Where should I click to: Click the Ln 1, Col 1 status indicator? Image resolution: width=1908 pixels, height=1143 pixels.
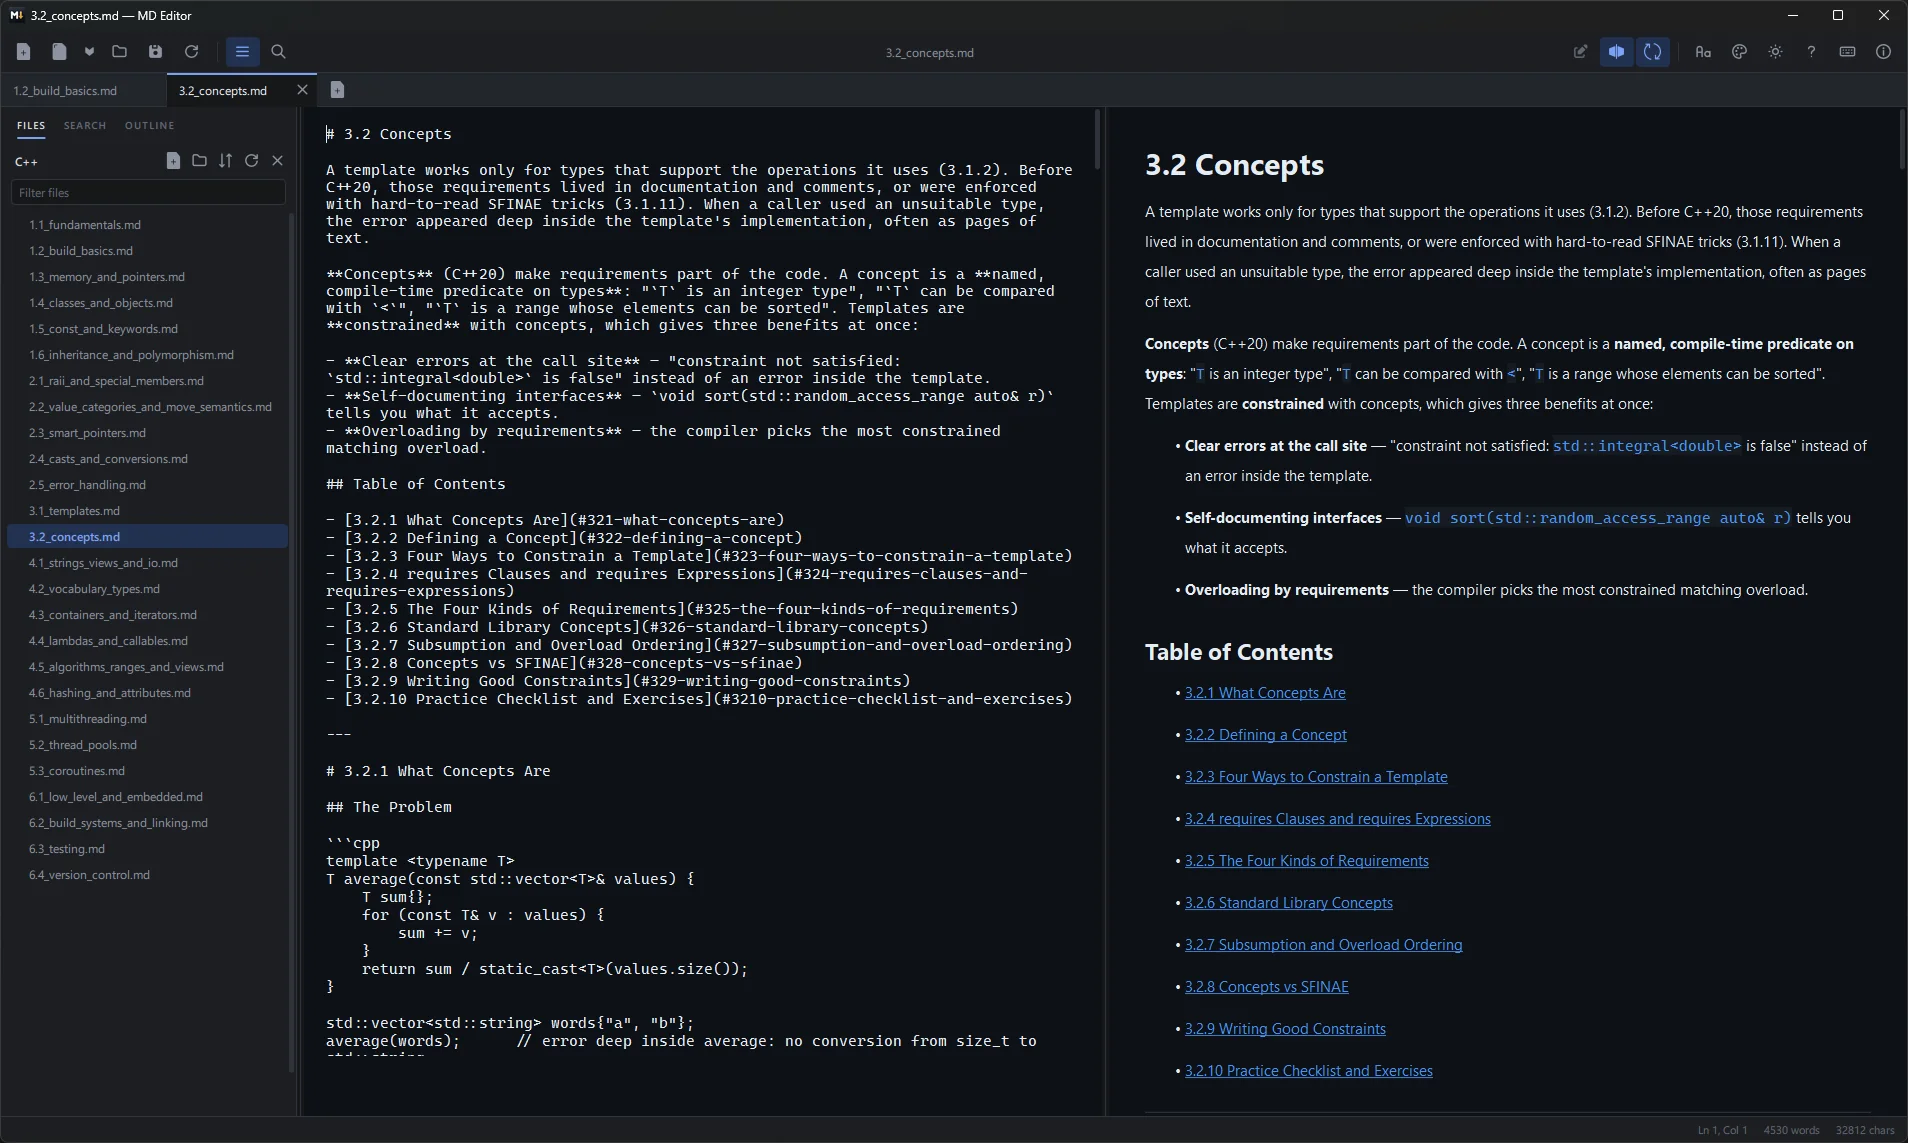1722,1130
